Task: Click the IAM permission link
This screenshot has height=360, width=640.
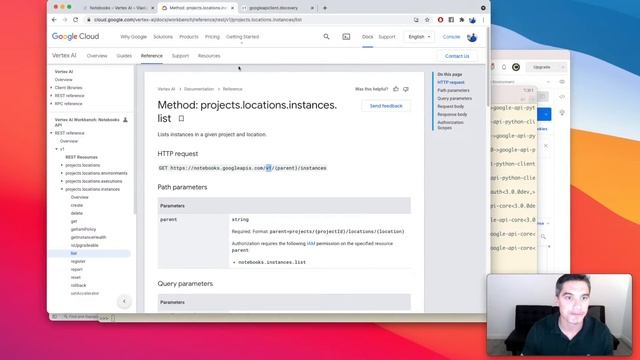Action: click(x=311, y=244)
